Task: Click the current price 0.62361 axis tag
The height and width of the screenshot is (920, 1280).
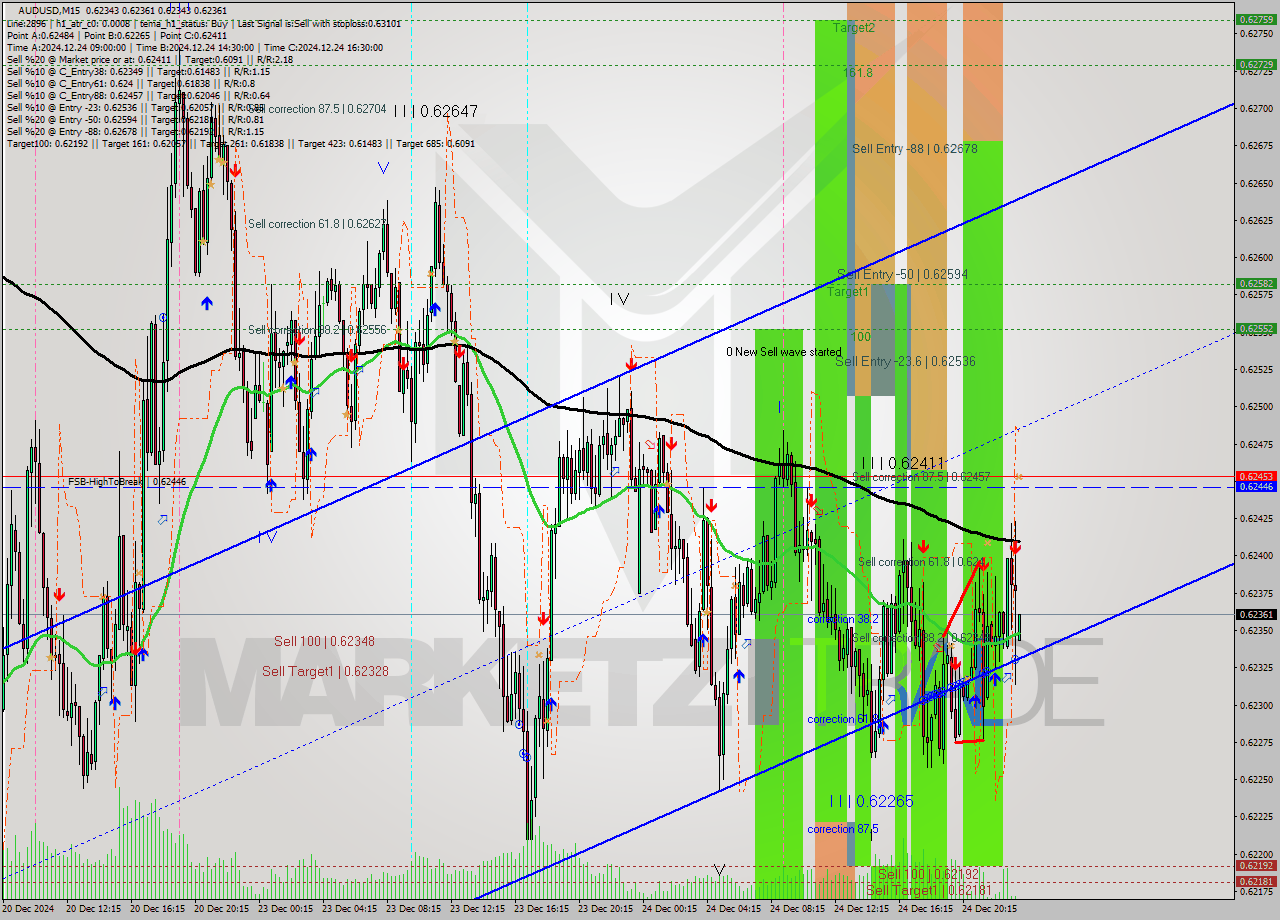Action: coord(1255,615)
